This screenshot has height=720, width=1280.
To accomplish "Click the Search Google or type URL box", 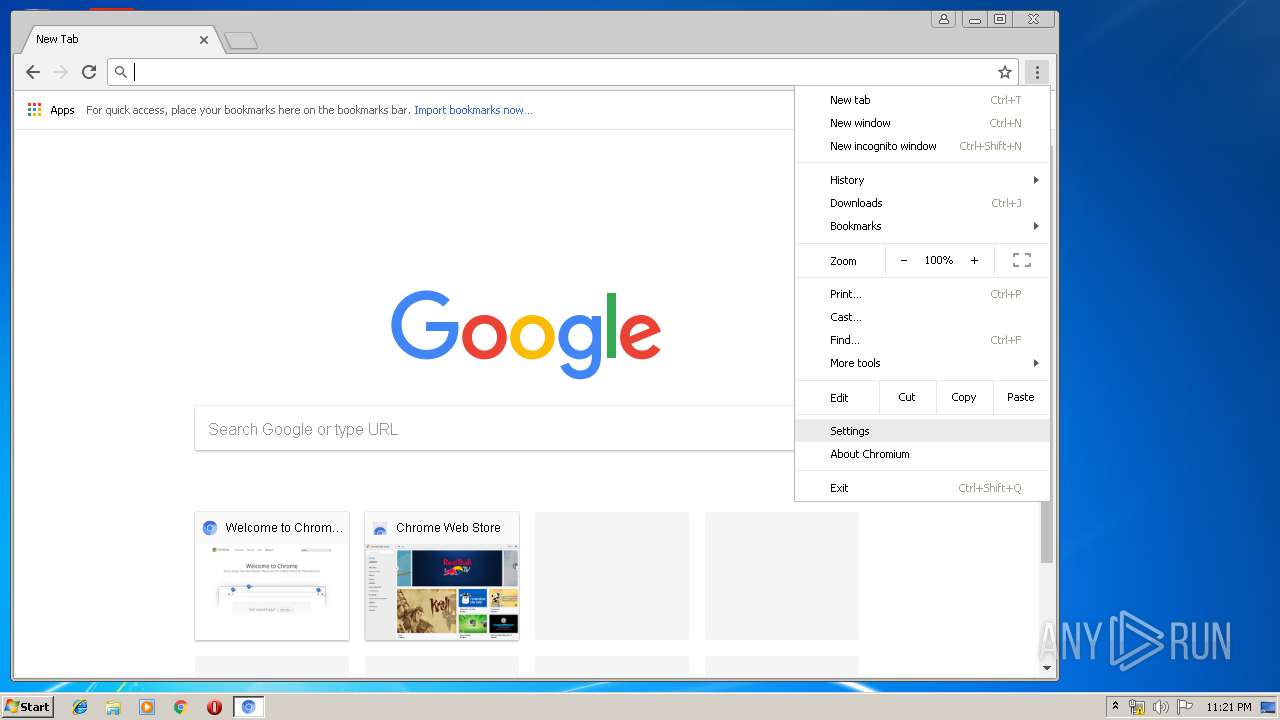I will pos(494,429).
